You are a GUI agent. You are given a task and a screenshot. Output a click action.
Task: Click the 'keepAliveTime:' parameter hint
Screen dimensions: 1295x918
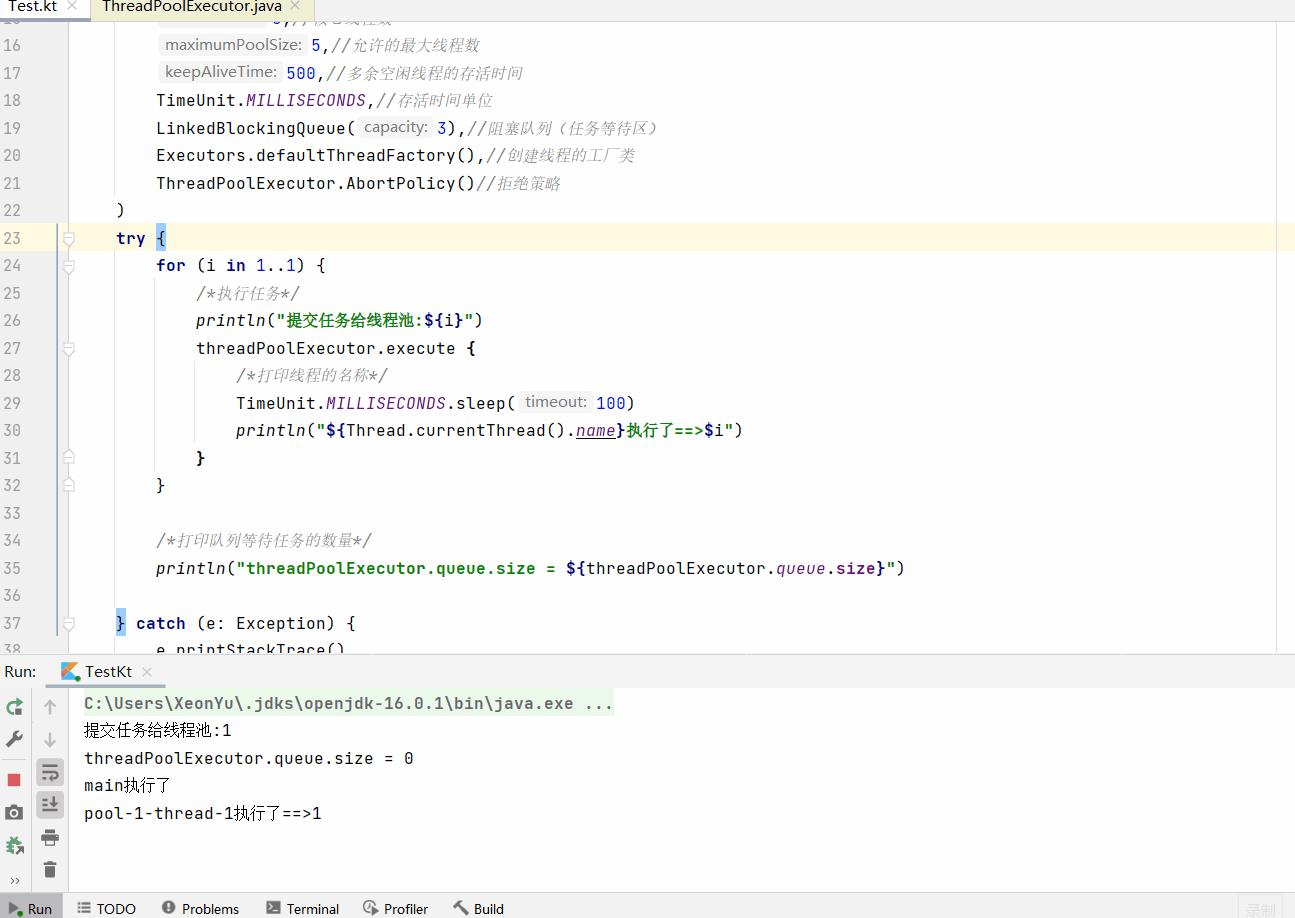pyautogui.click(x=220, y=72)
